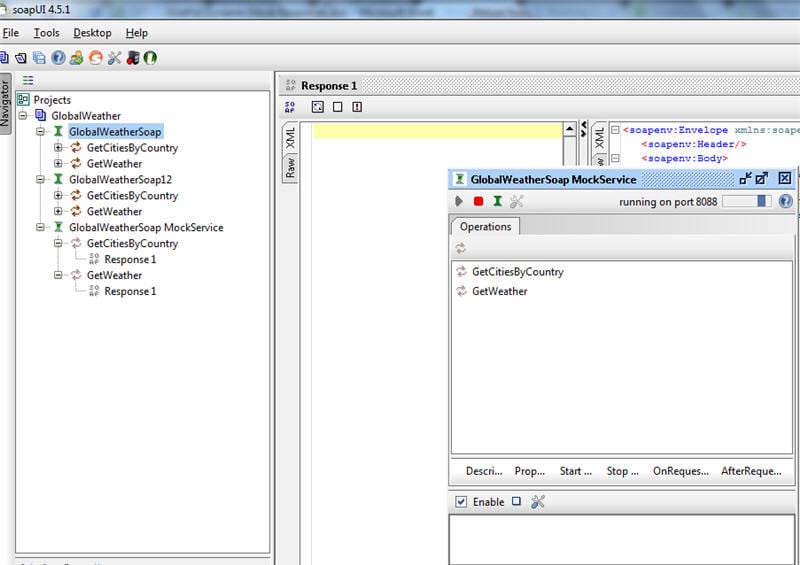Open the Tools menu
The image size is (800, 565).
pos(46,33)
